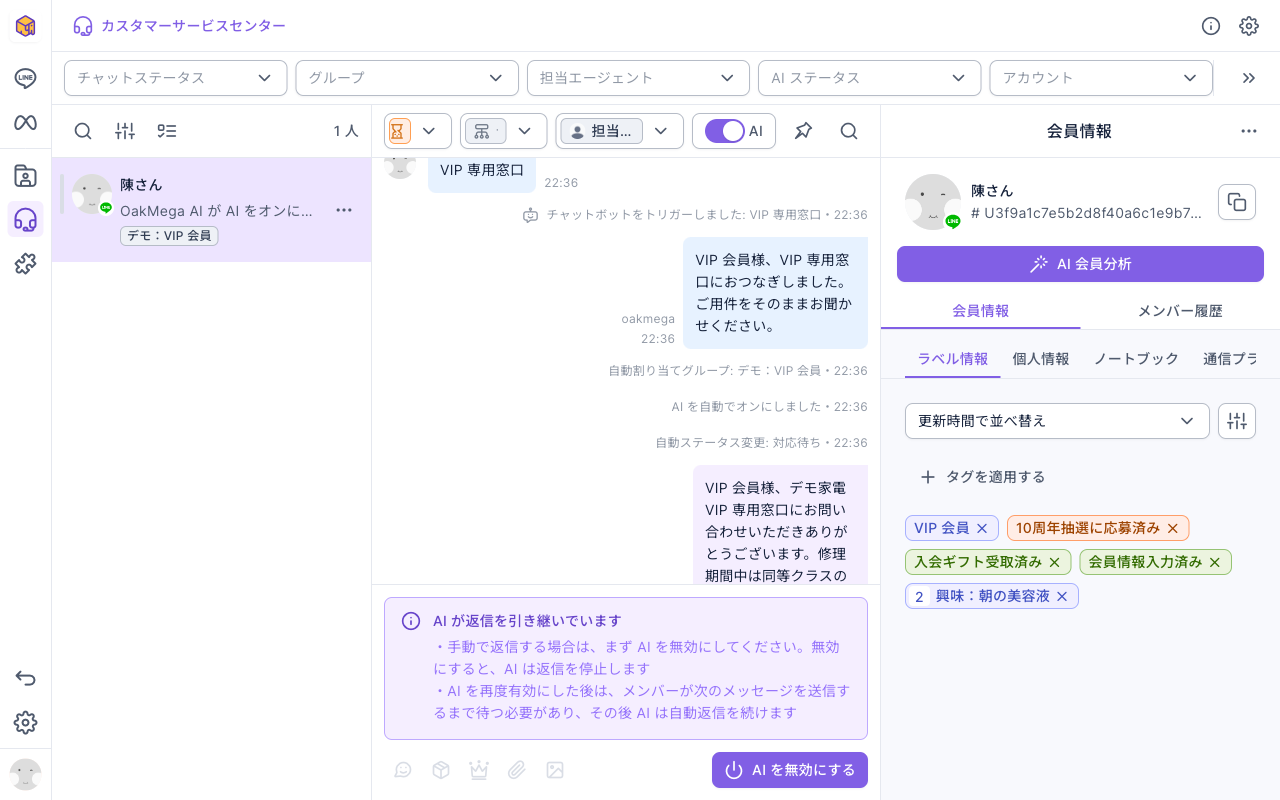Search the chat list with the magnifier icon
This screenshot has height=800, width=1280.
[x=83, y=131]
